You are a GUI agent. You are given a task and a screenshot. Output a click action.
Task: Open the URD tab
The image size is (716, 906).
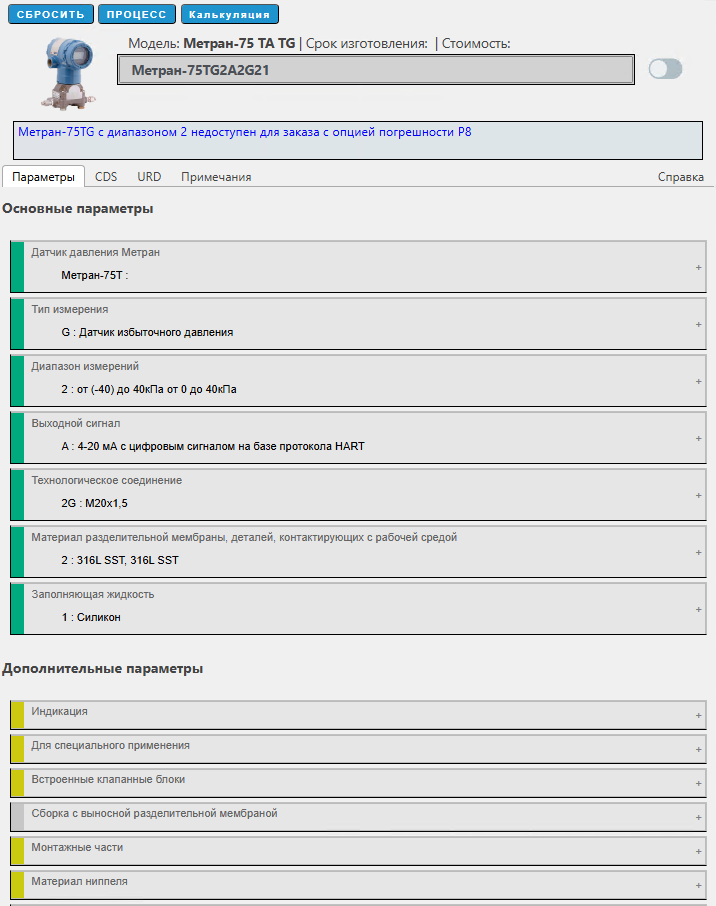(149, 177)
